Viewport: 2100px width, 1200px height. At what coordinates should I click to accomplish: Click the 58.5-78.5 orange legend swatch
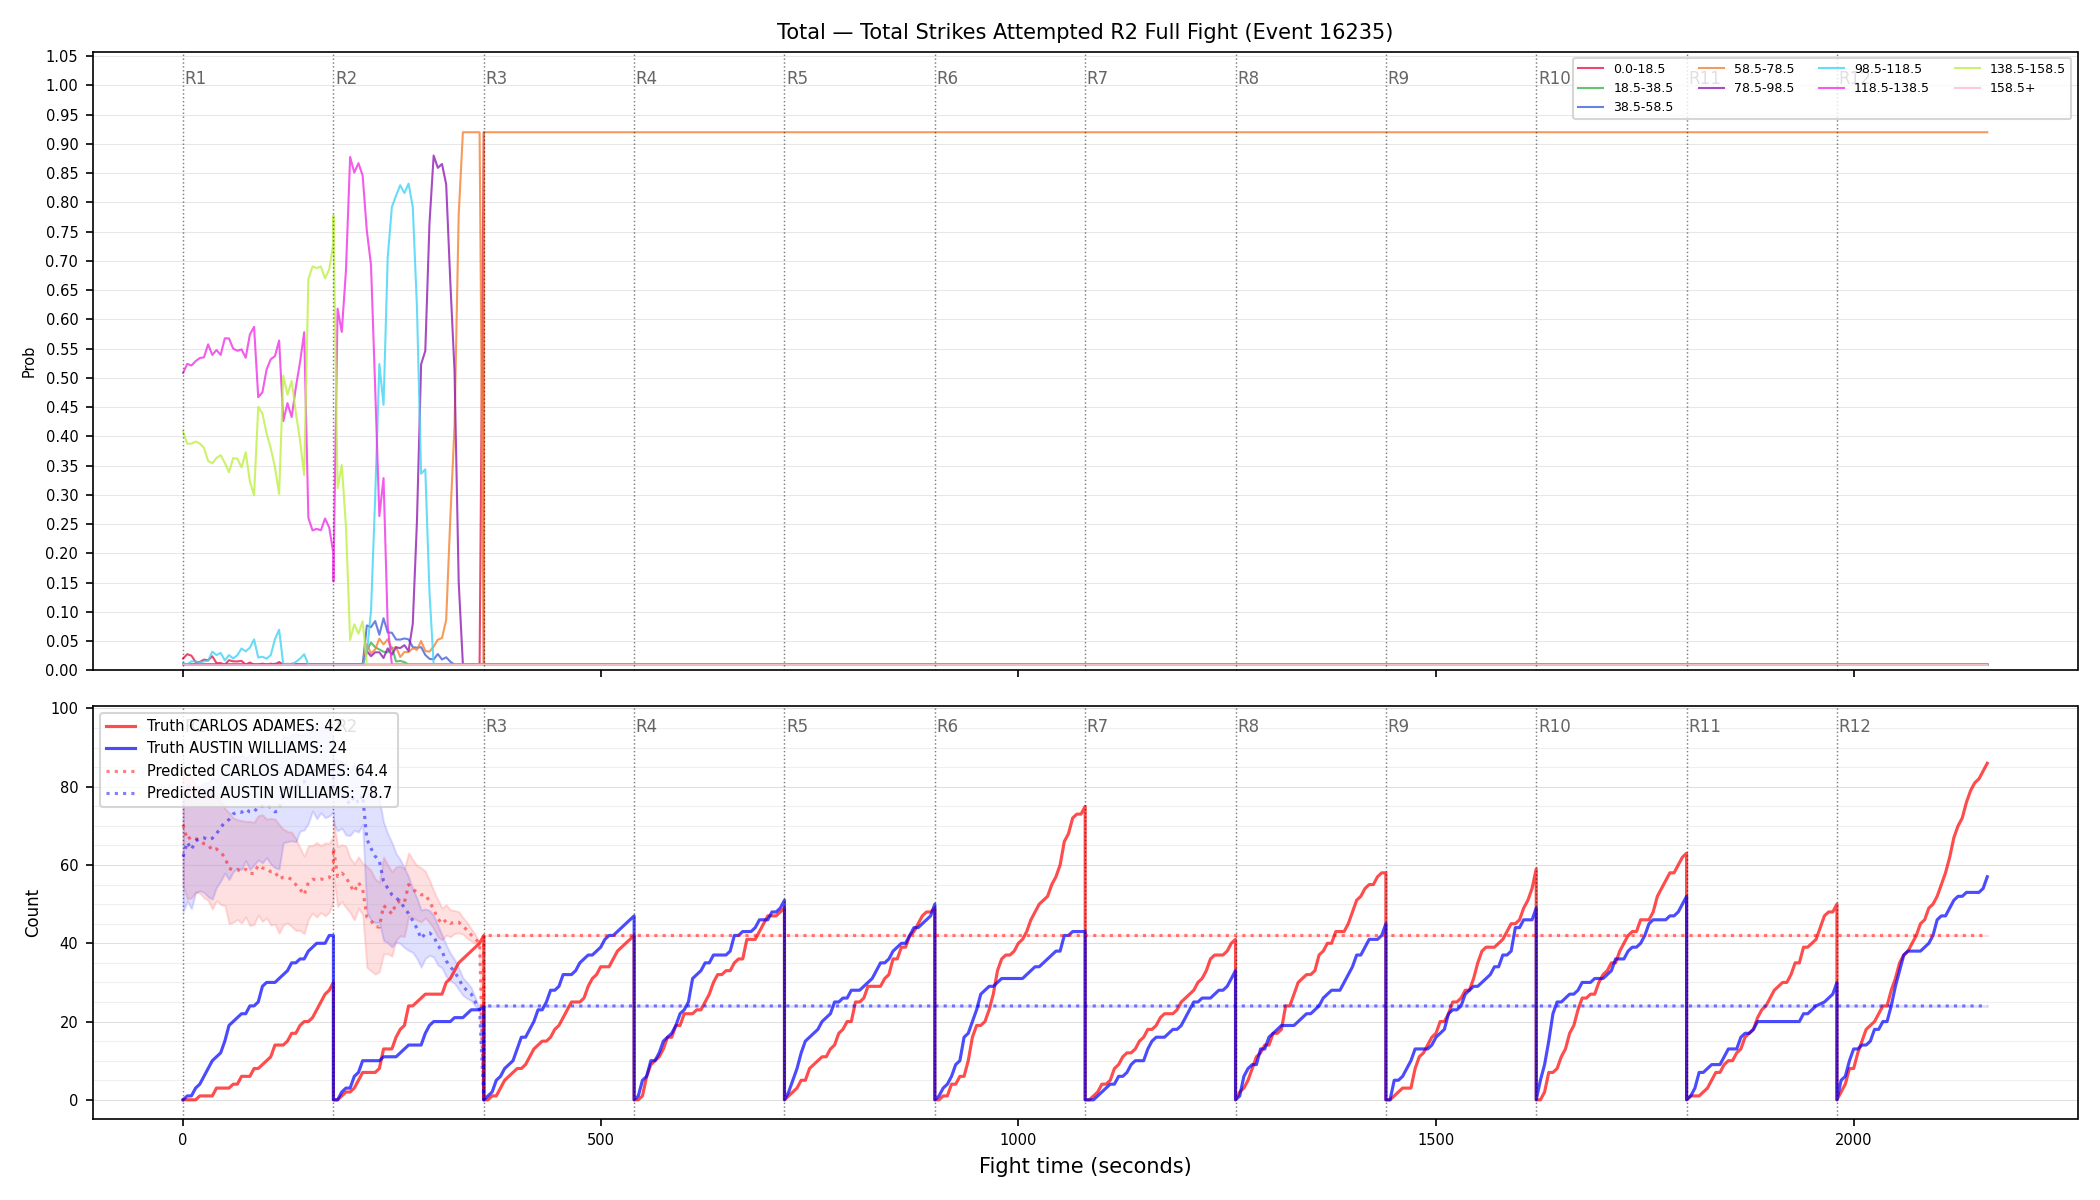point(1711,69)
